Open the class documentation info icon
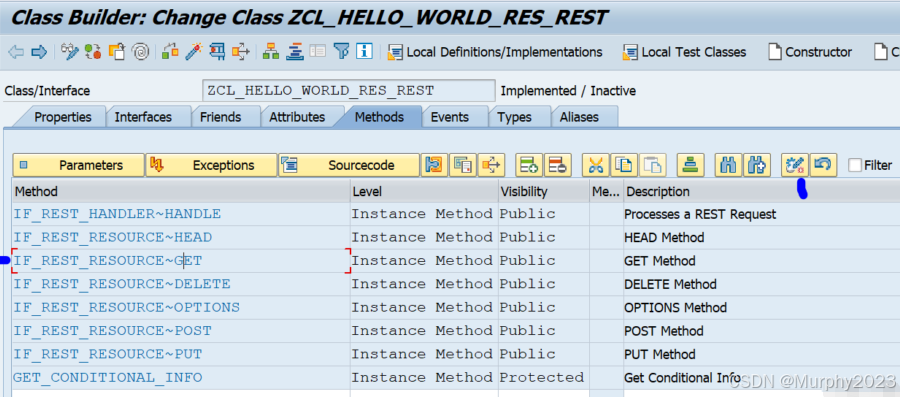Image resolution: width=900 pixels, height=397 pixels. tap(364, 52)
